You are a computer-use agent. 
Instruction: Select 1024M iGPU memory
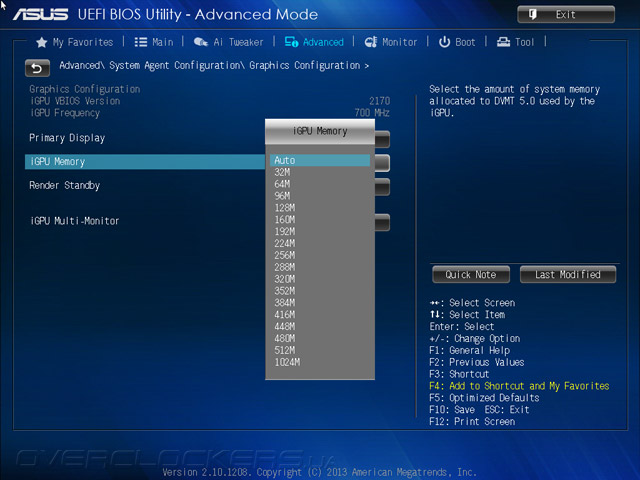pyautogui.click(x=287, y=362)
